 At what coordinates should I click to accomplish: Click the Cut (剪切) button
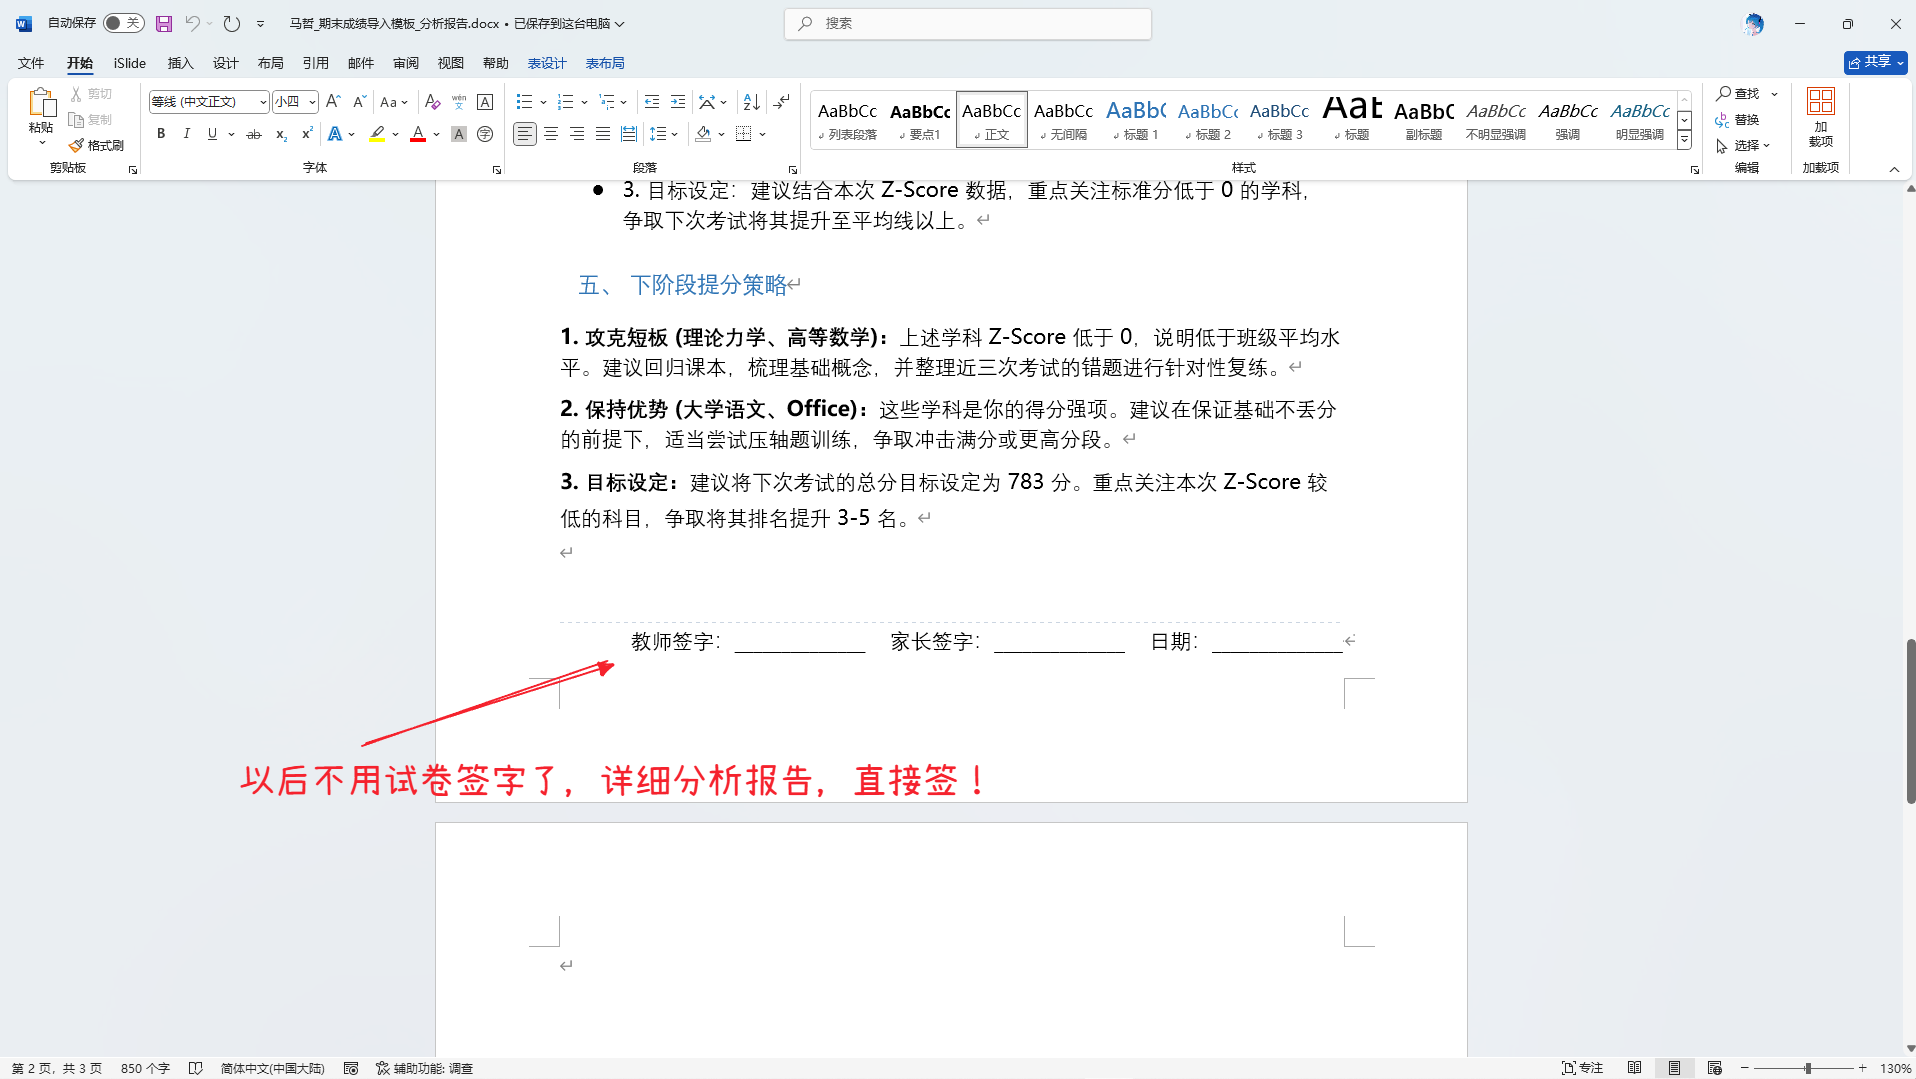click(91, 94)
